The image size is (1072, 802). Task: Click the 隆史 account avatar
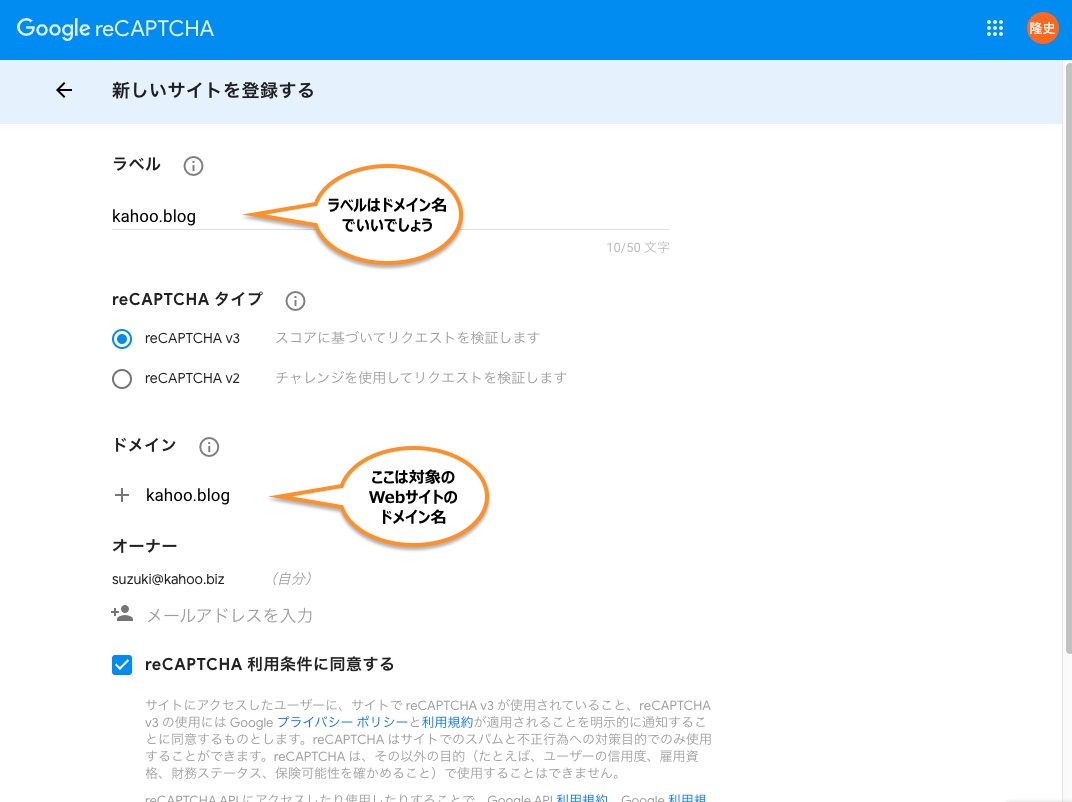[x=1042, y=29]
